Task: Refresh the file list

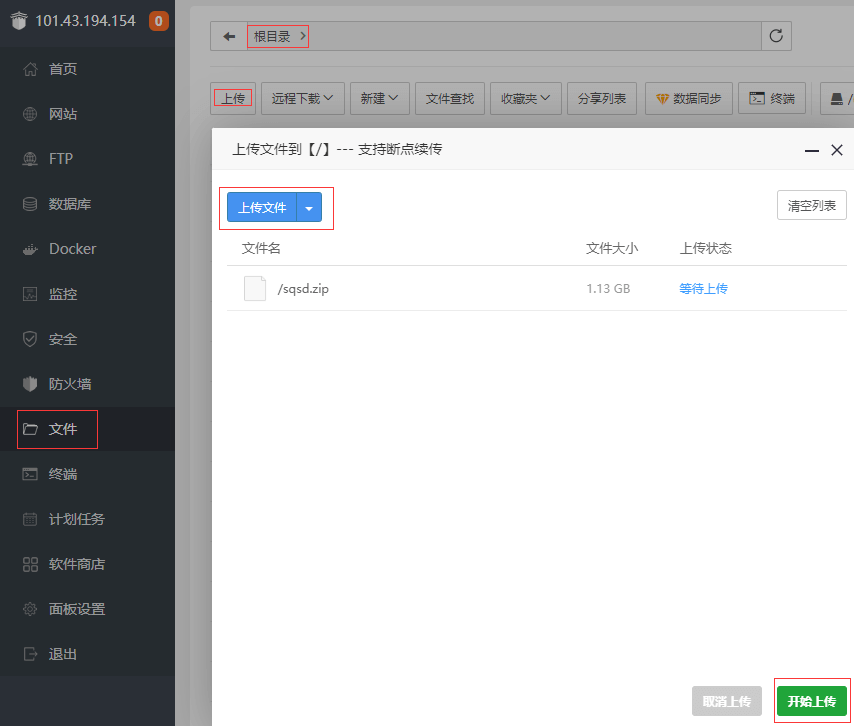Action: [x=776, y=37]
